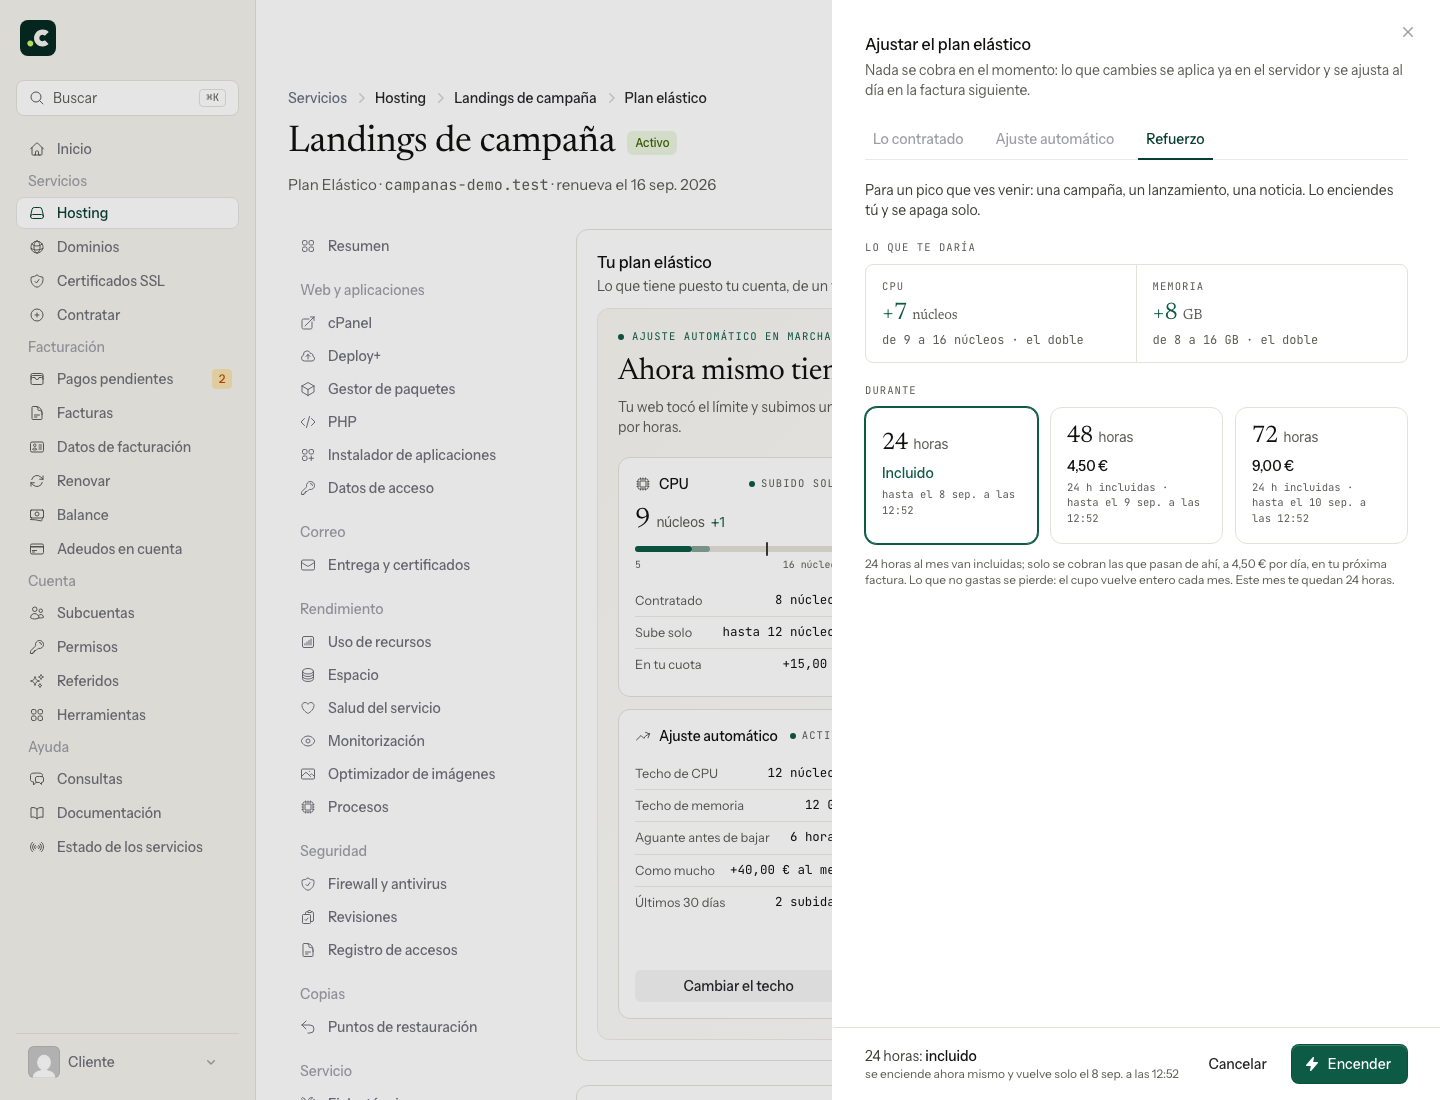1440x1100 pixels.
Task: Click the Gestor de paquetes box icon
Action: (308, 389)
